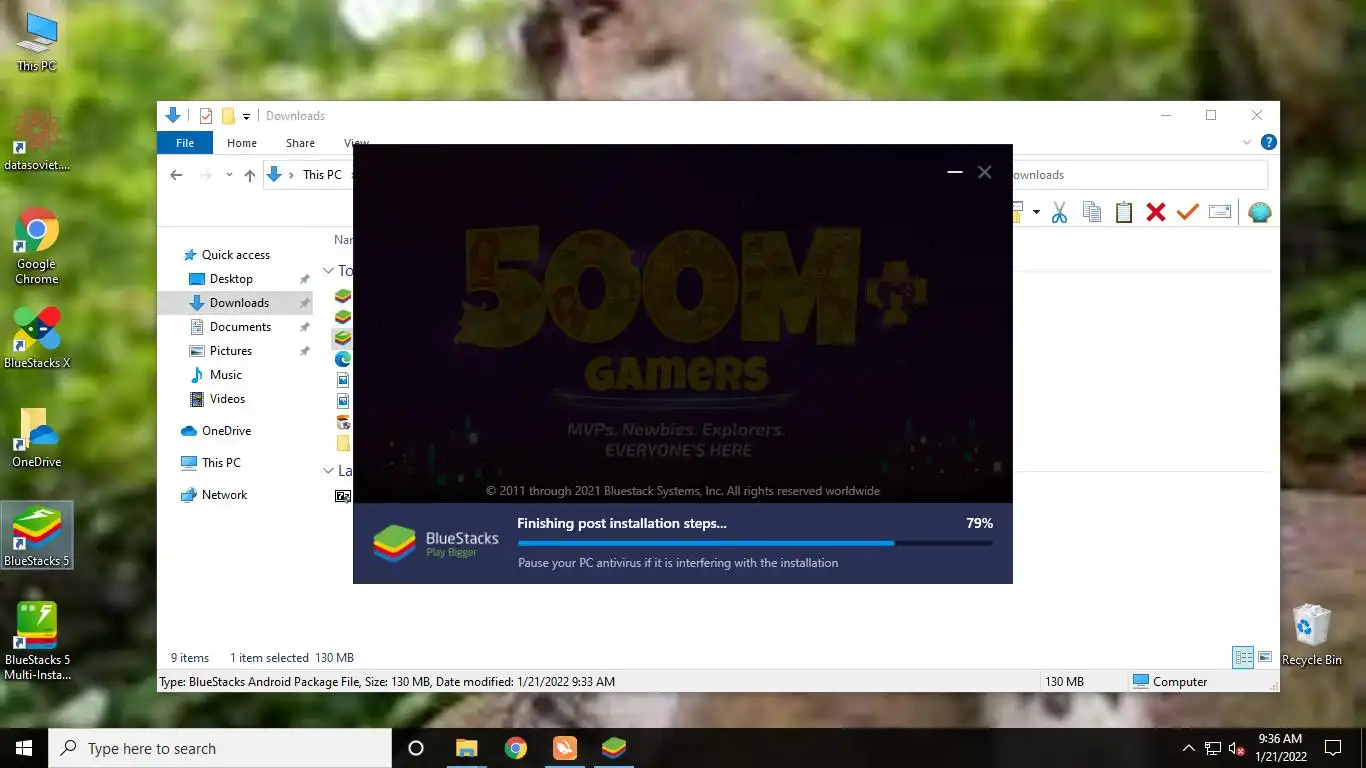1366x768 pixels.
Task: Go back using Explorer's back arrow
Action: coord(176,175)
